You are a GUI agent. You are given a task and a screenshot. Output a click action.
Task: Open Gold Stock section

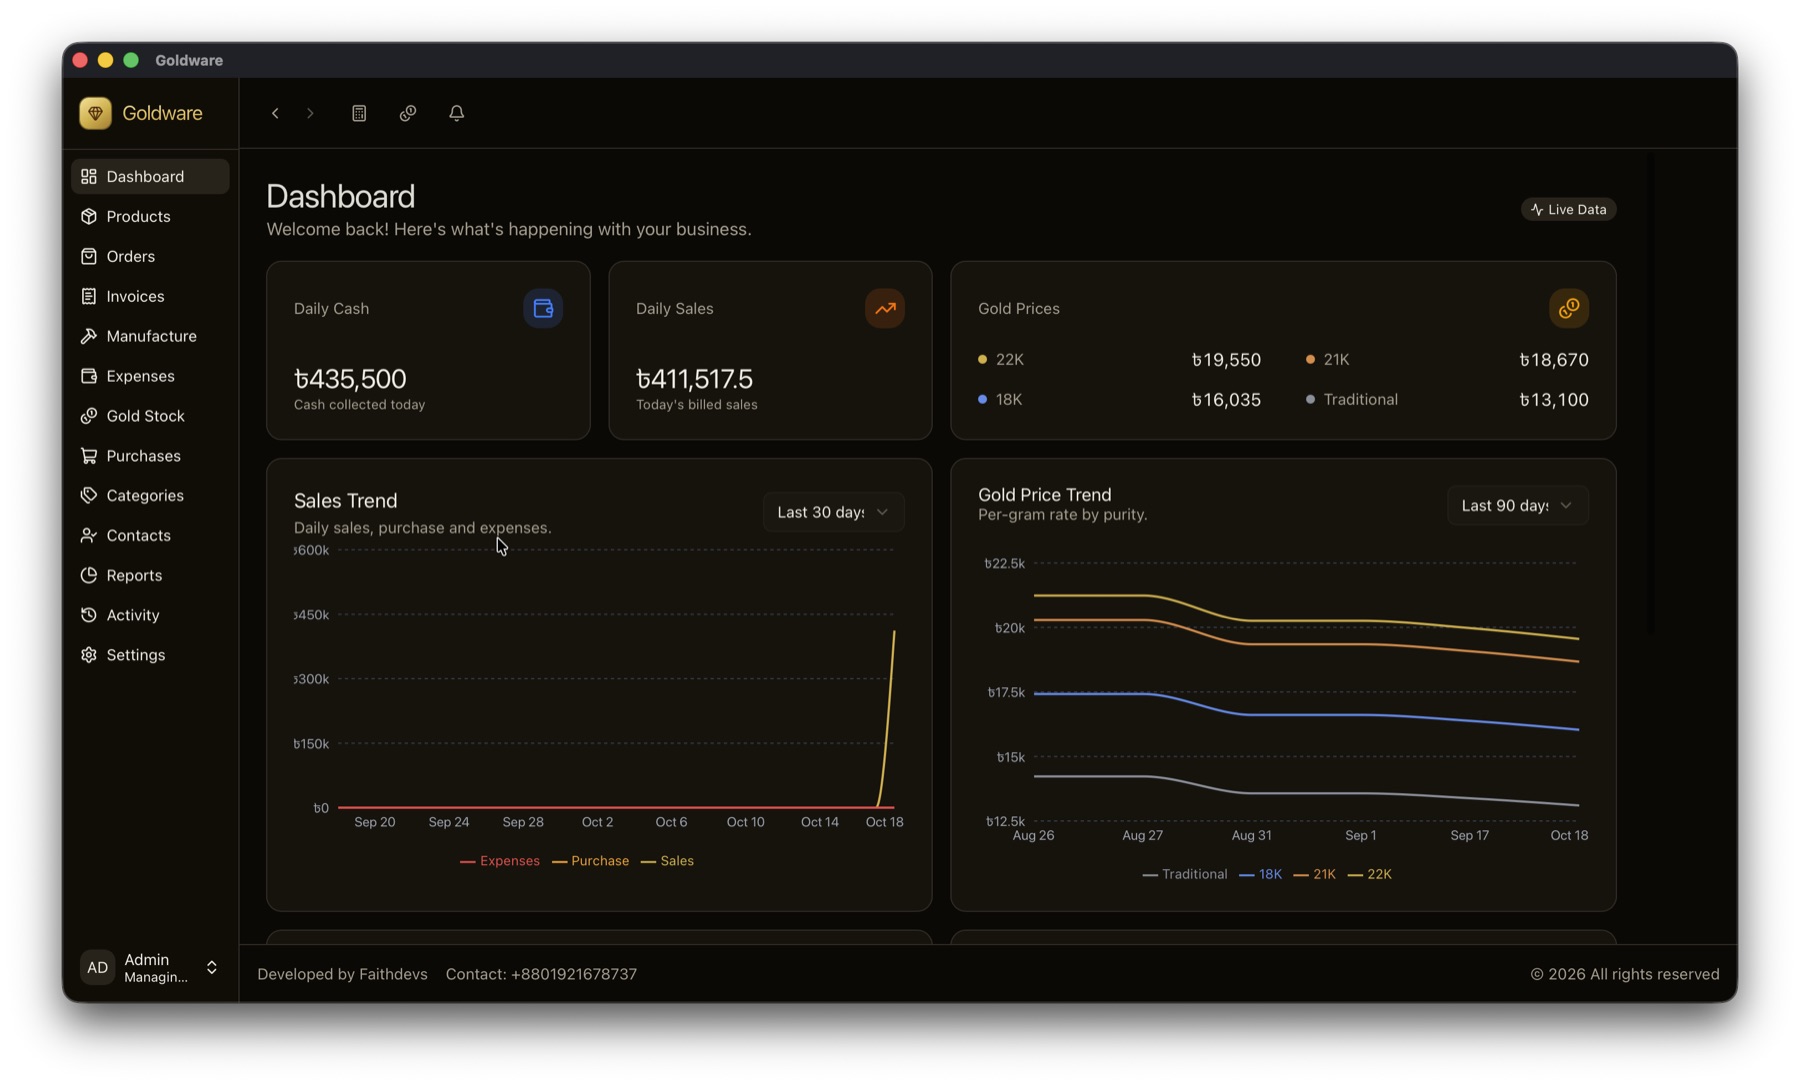(150, 416)
